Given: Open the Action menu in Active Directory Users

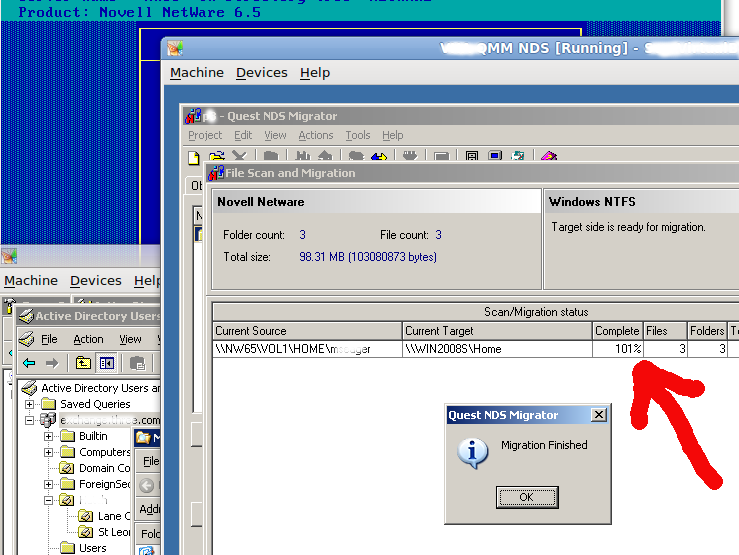Looking at the screenshot, I should (x=88, y=339).
